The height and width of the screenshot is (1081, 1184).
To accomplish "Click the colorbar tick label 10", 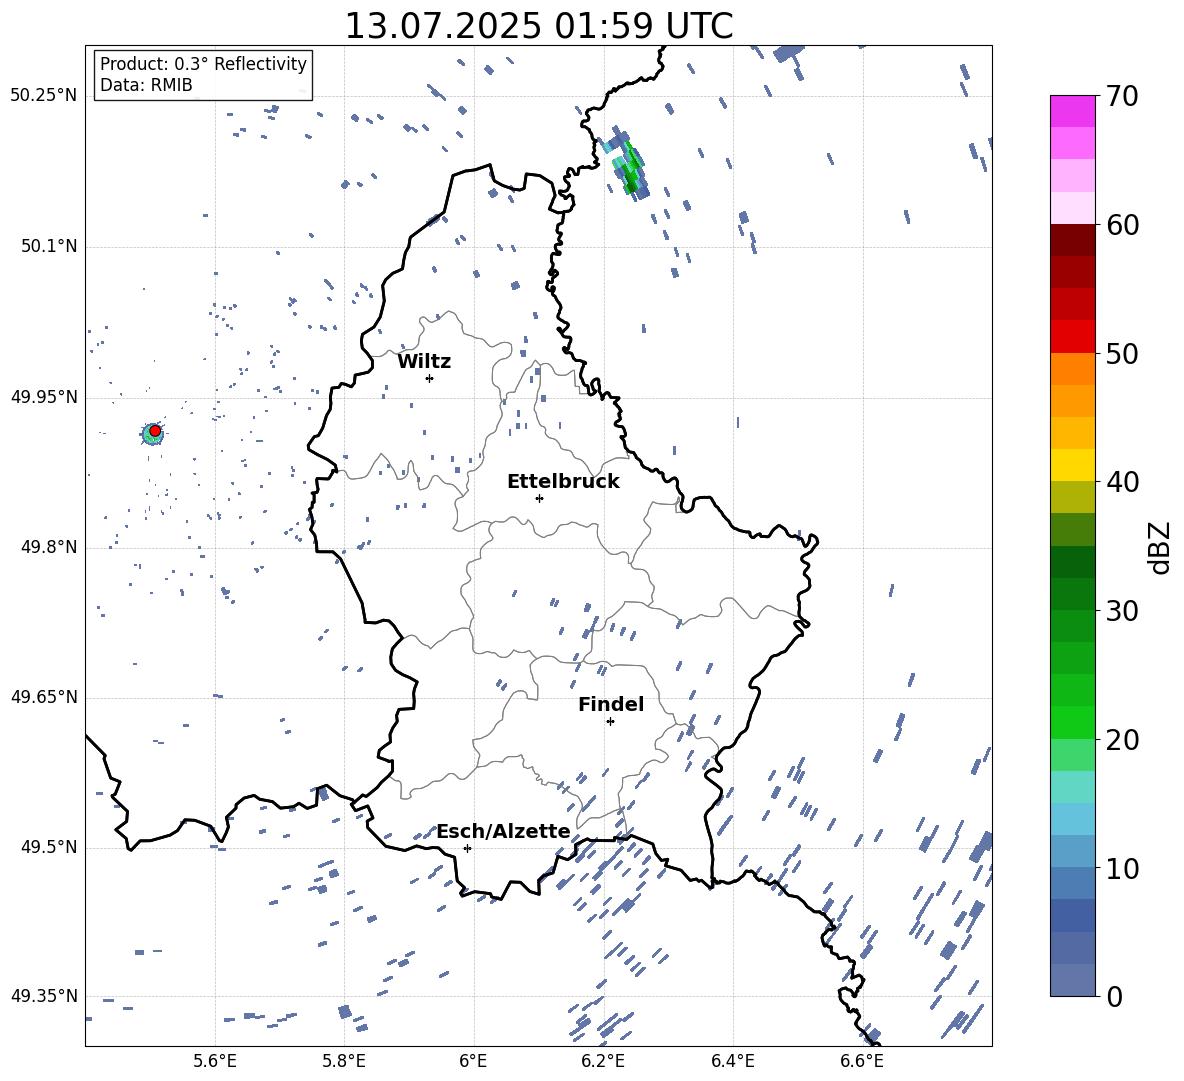I will click(x=1122, y=869).
